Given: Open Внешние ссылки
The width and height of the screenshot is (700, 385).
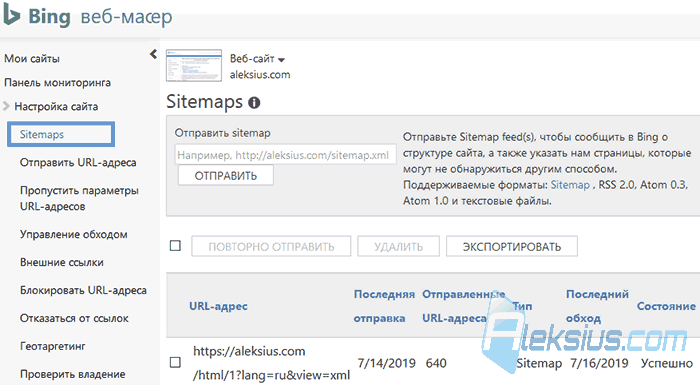Looking at the screenshot, I should pos(62,263).
